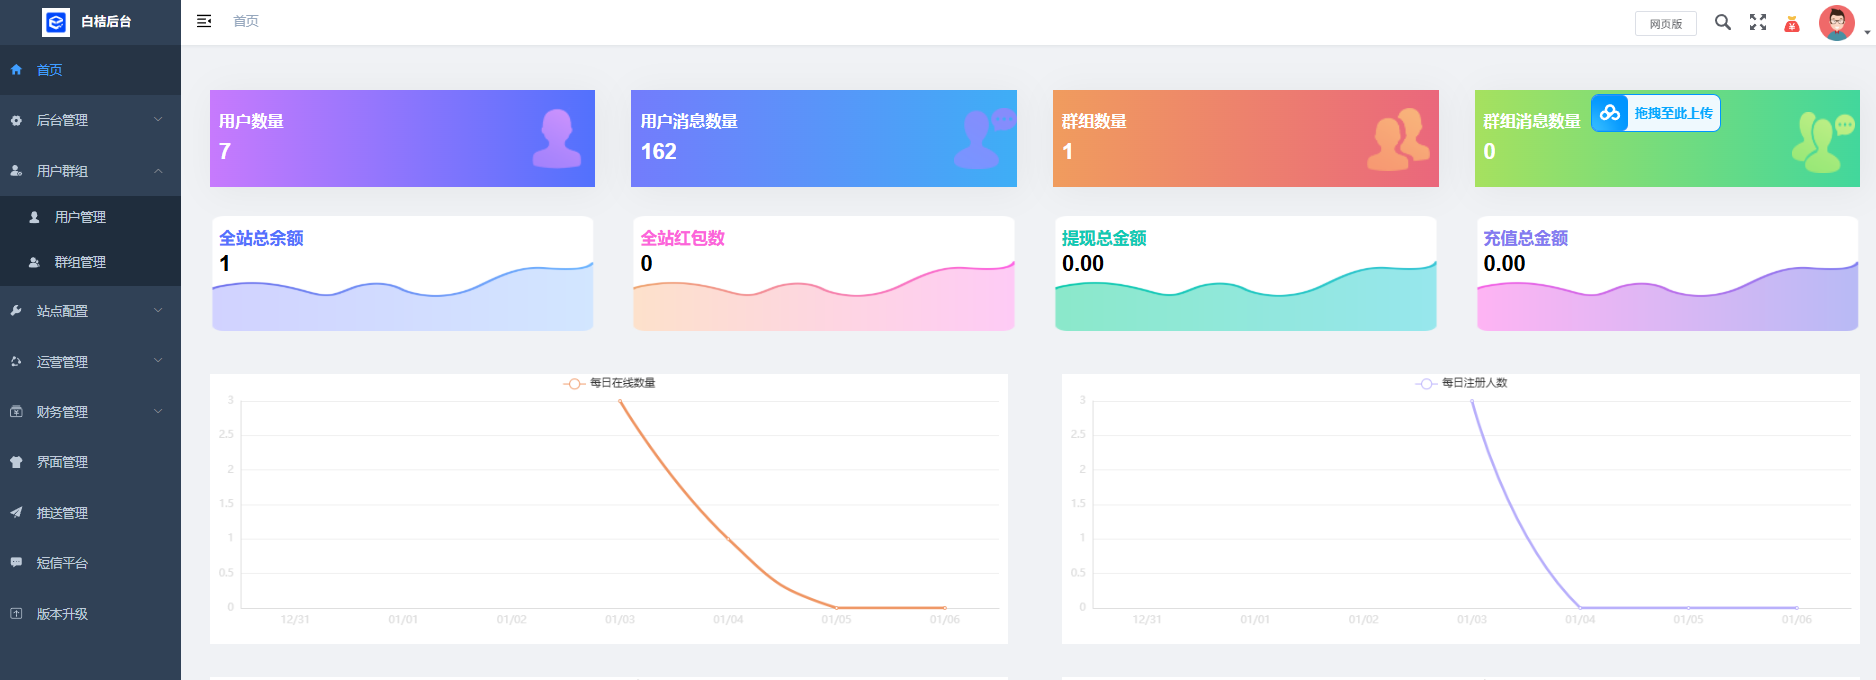
Task: Click the sidebar collapse hamburger icon
Action: [204, 21]
